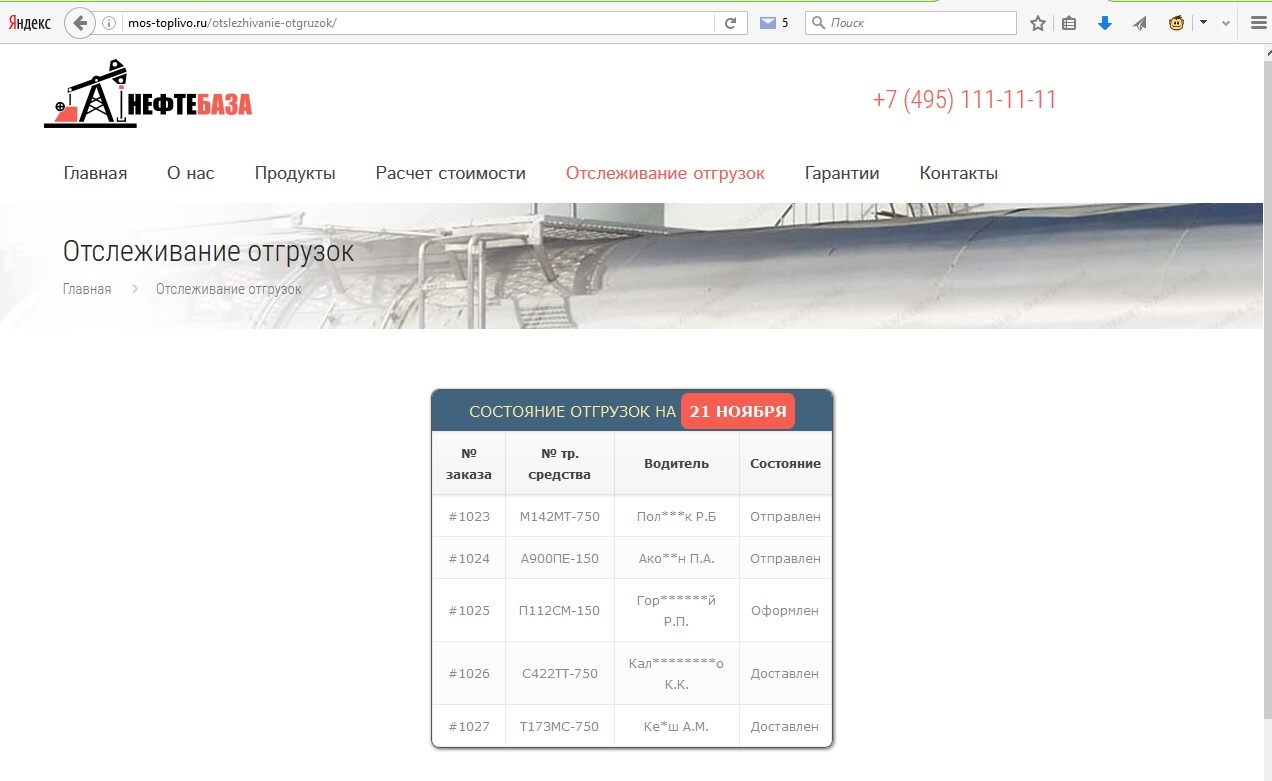Click the paper plane send icon
The image size is (1272, 781).
pyautogui.click(x=1139, y=23)
